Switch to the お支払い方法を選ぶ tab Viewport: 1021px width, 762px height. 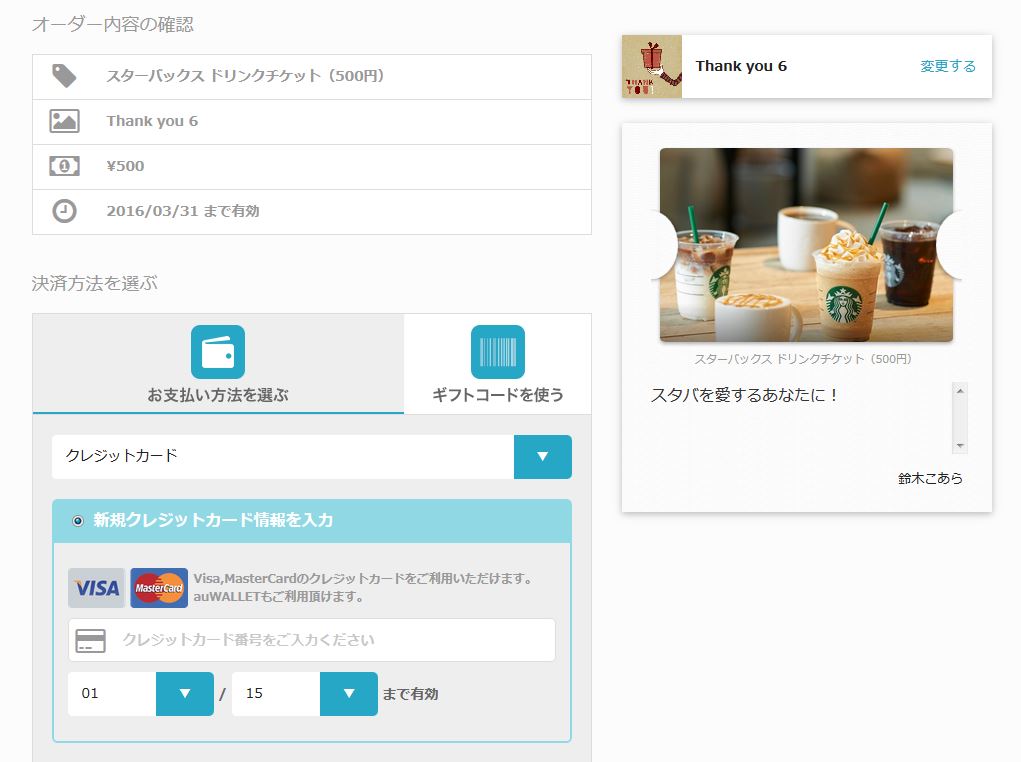point(218,363)
